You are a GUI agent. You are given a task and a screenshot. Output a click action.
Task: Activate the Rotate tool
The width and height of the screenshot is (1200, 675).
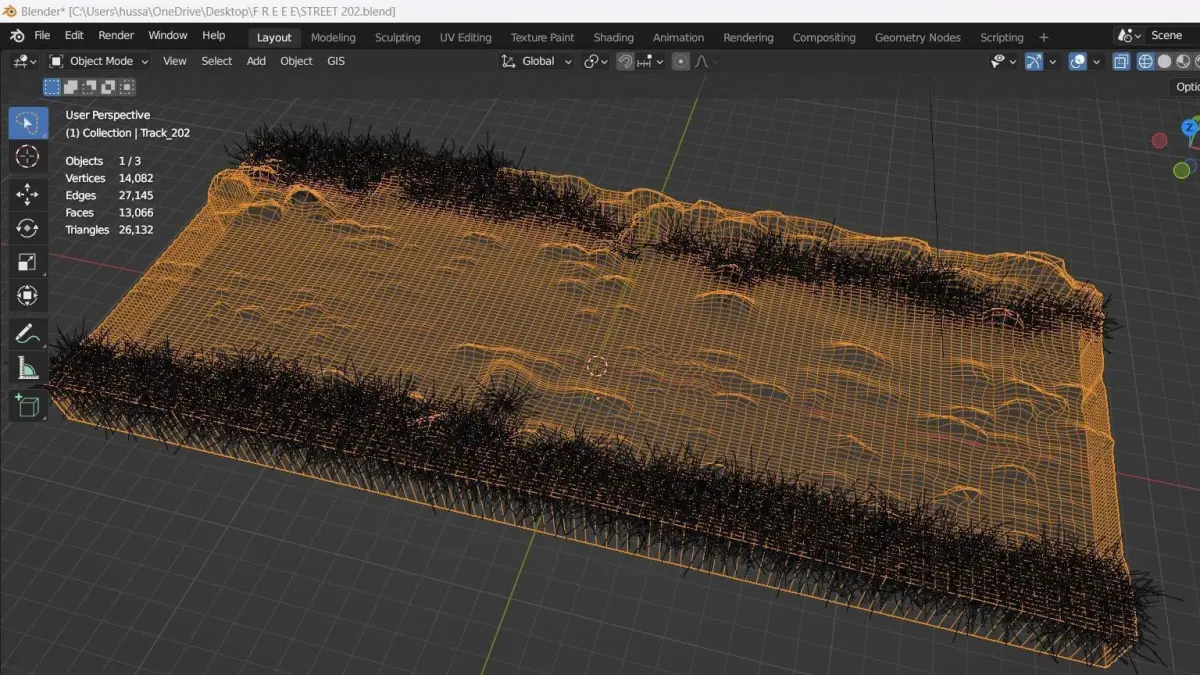[27, 228]
